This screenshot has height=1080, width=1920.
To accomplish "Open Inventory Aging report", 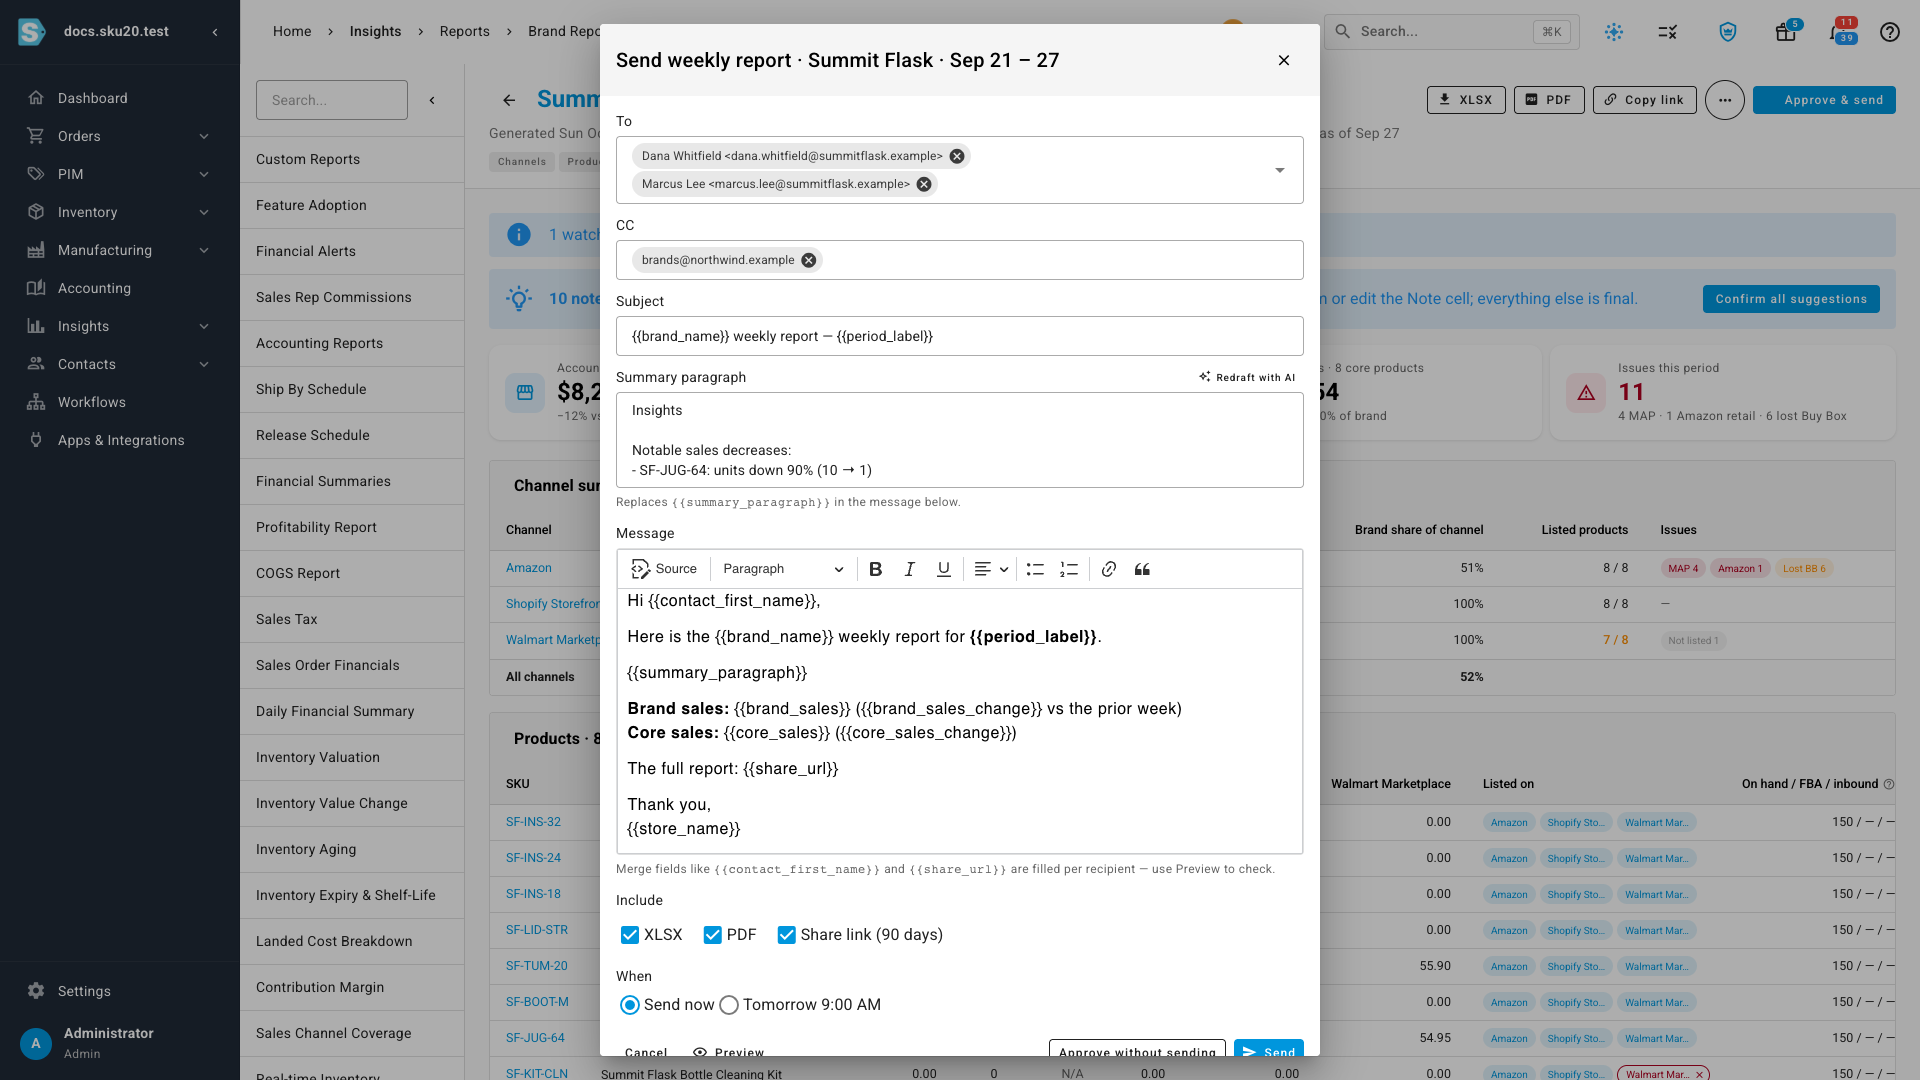I will (x=352, y=849).
